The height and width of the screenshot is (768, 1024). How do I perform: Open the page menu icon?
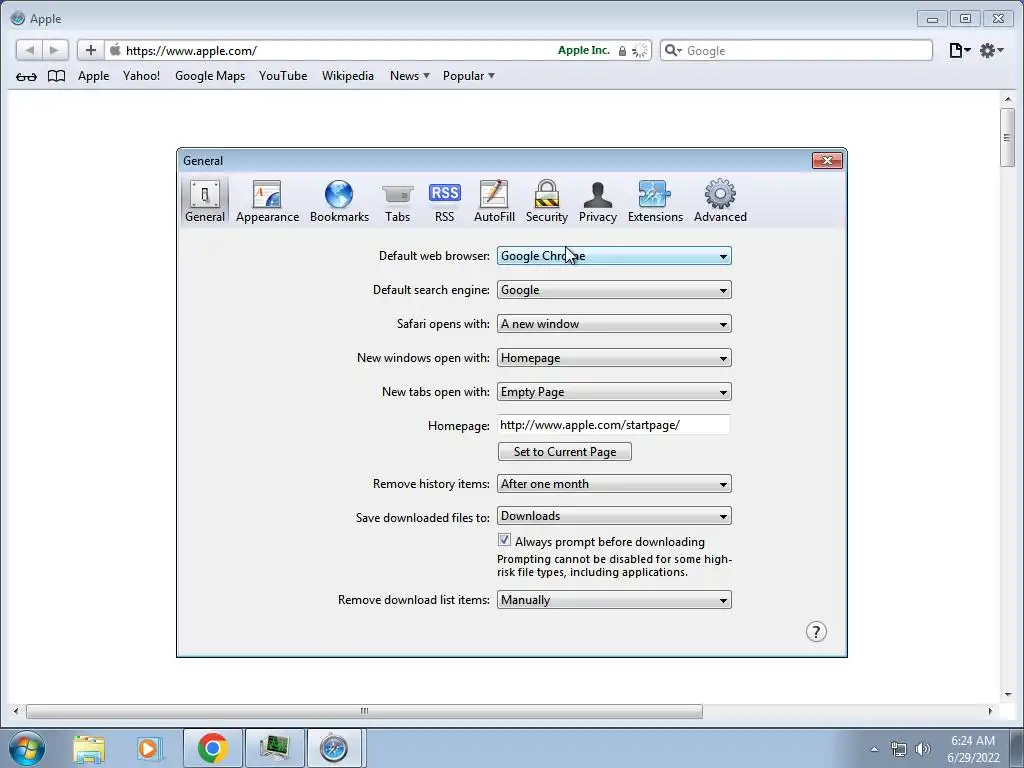click(959, 50)
